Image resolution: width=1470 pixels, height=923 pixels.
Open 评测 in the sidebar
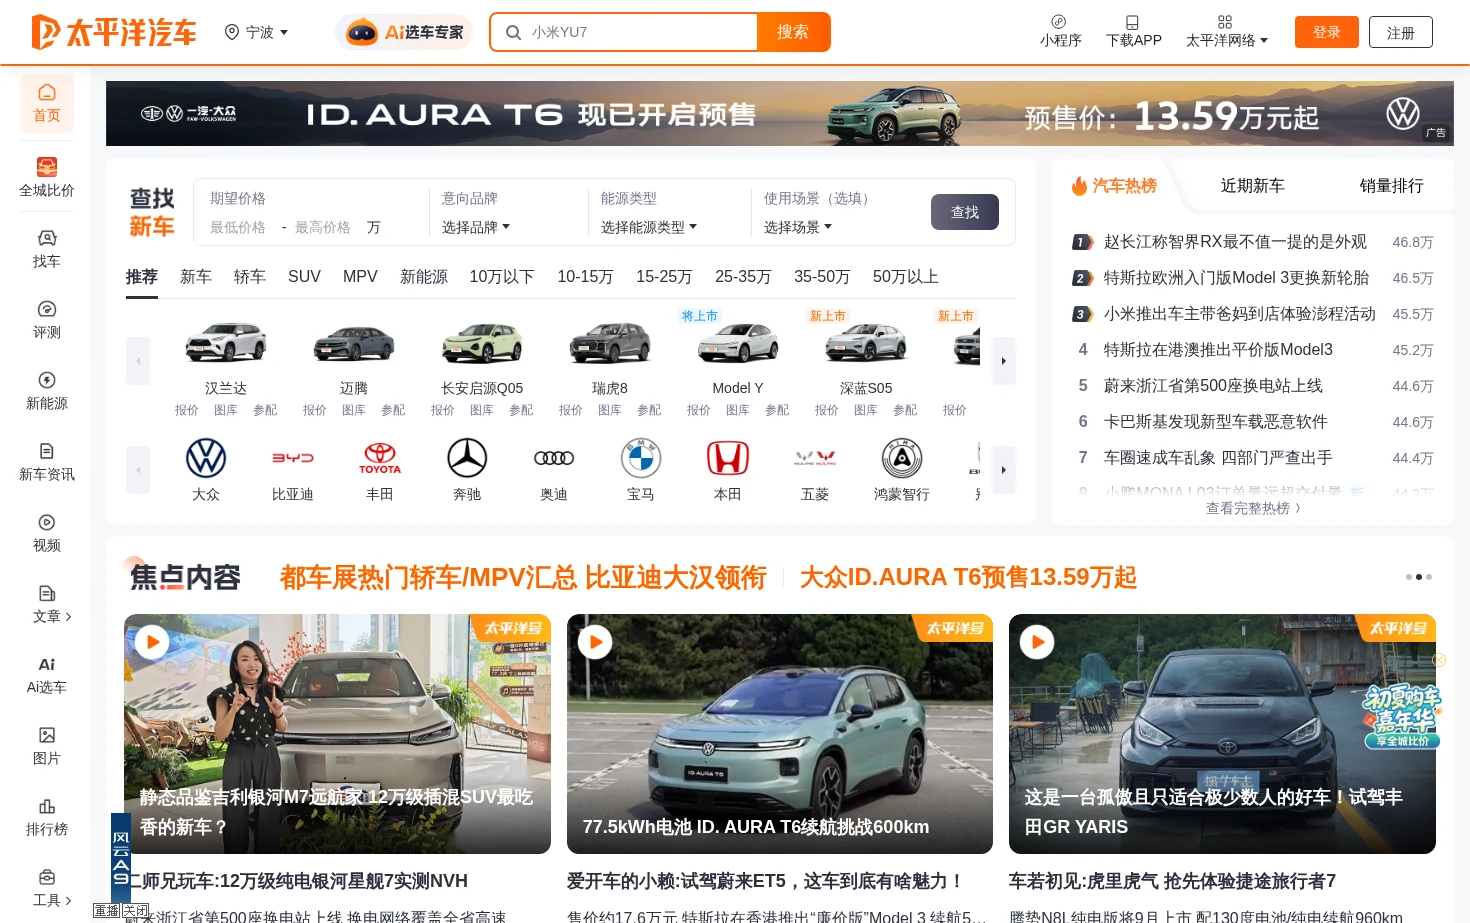(47, 319)
